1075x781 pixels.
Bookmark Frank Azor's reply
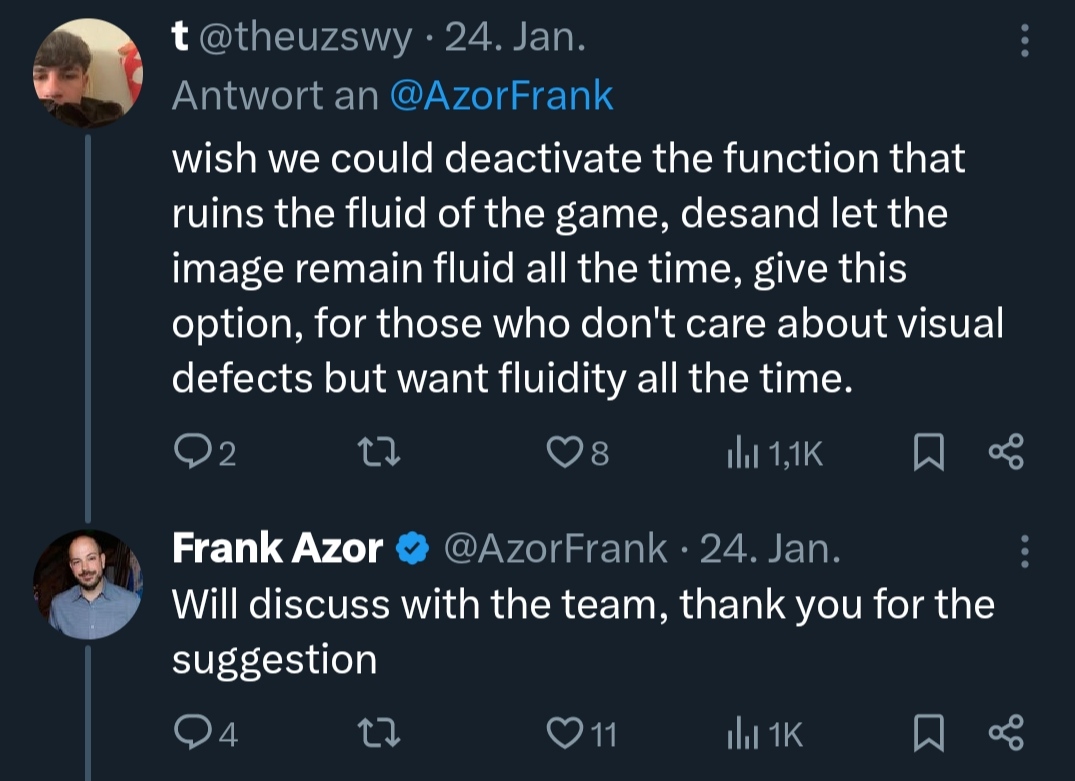click(x=929, y=735)
